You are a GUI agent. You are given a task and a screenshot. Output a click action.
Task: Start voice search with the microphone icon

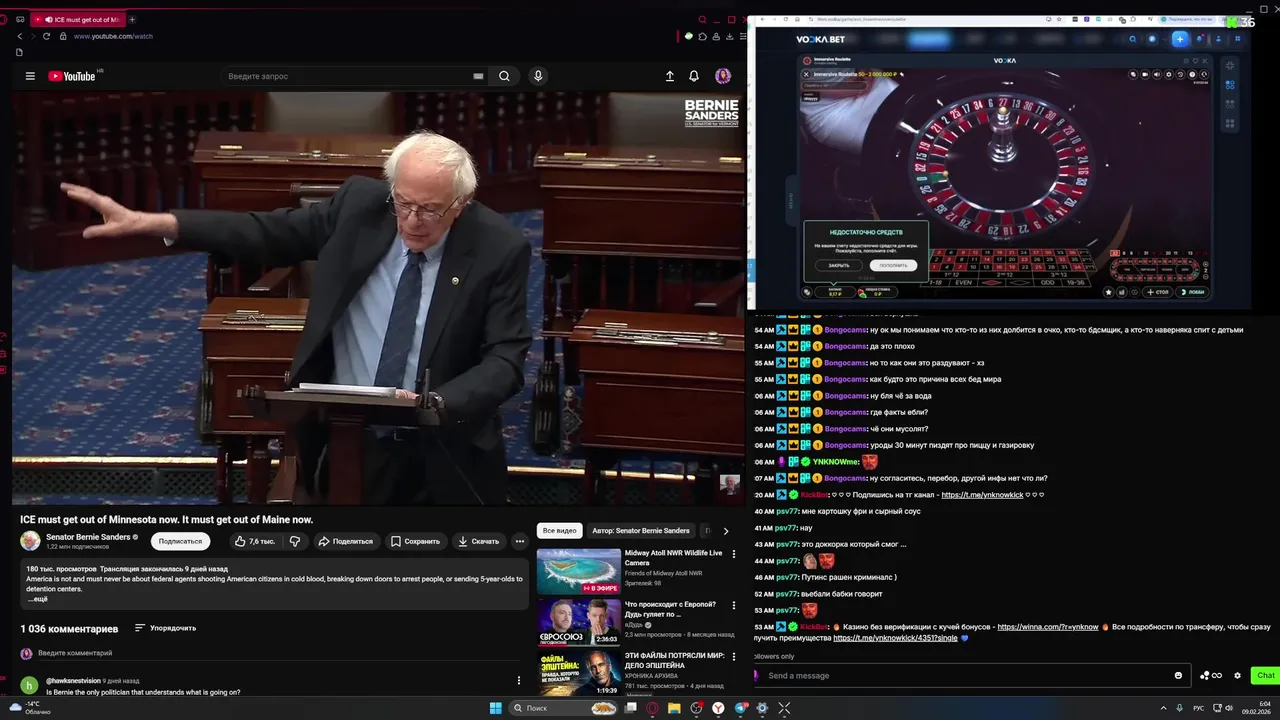tap(538, 76)
